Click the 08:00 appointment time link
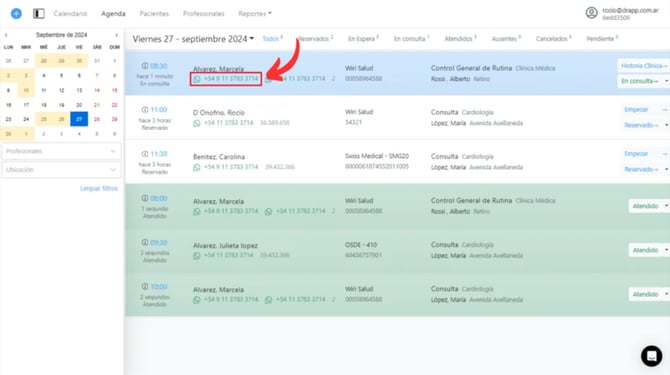This screenshot has height=375, width=670. (159, 199)
